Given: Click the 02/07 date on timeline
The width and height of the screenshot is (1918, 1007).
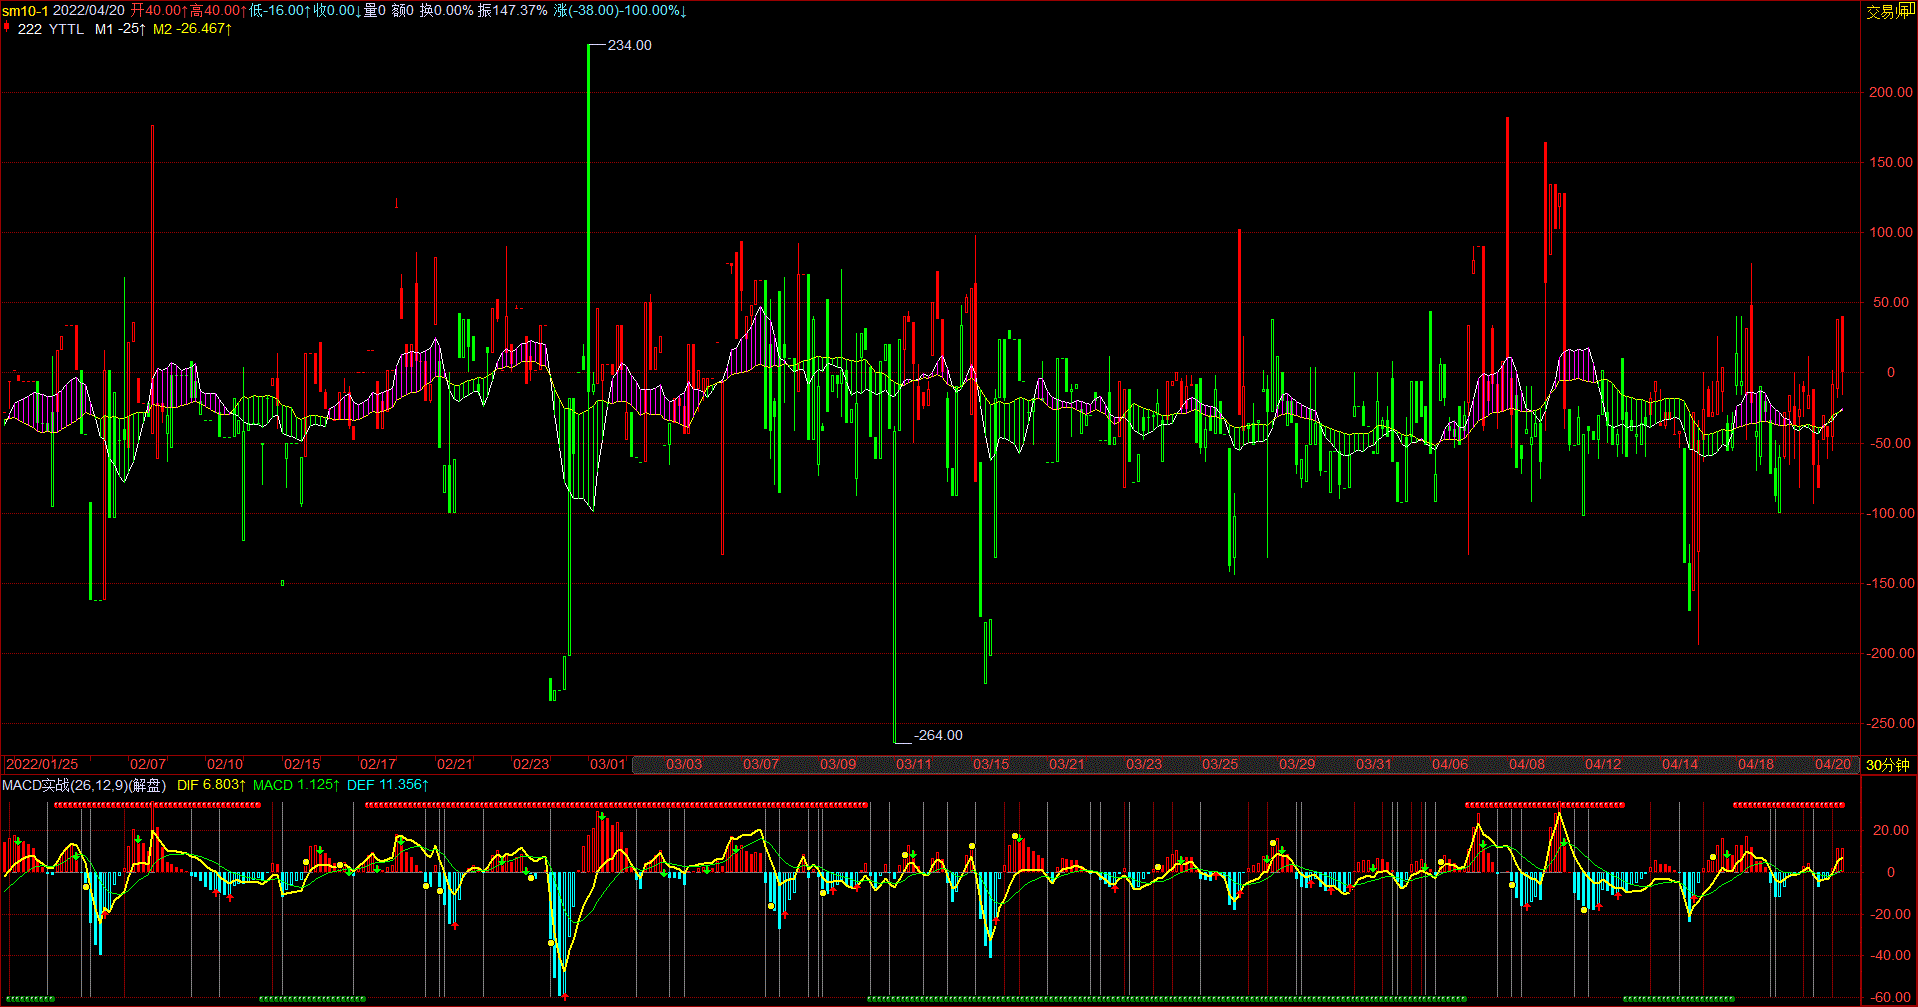Looking at the screenshot, I should 148,764.
